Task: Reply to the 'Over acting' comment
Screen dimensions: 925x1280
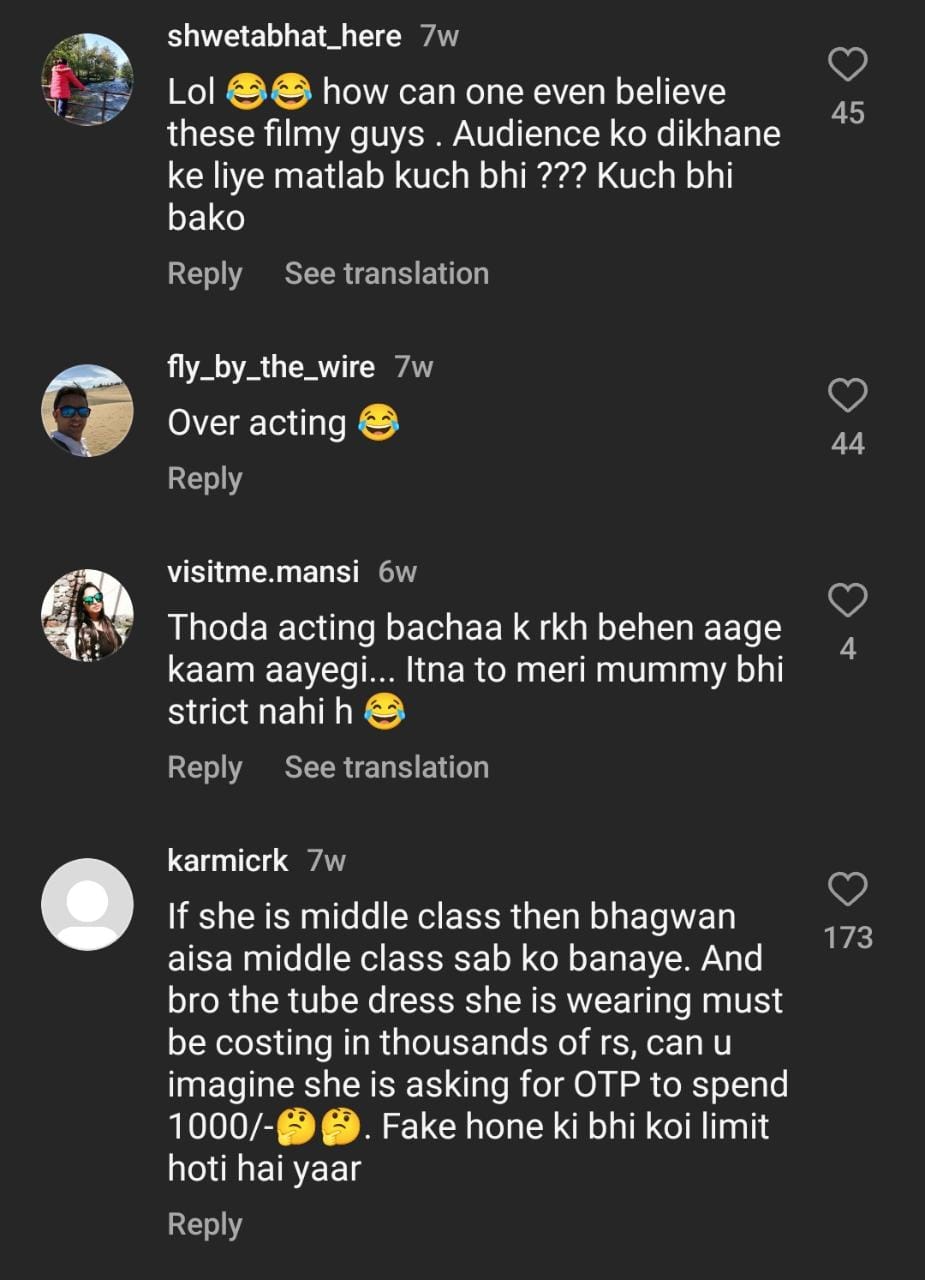Action: point(205,479)
